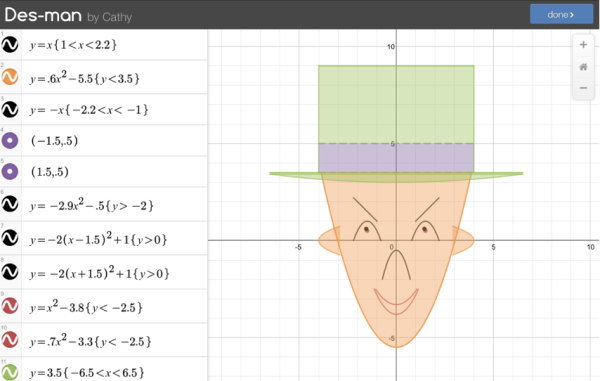Toggle visibility of y=x{1<x<2.2} curve
This screenshot has height=381, width=600.
(x=10, y=45)
